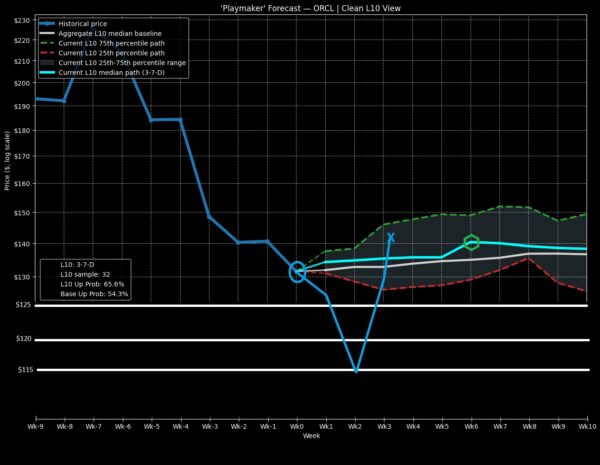Click the '$120' price level label

[24, 339]
